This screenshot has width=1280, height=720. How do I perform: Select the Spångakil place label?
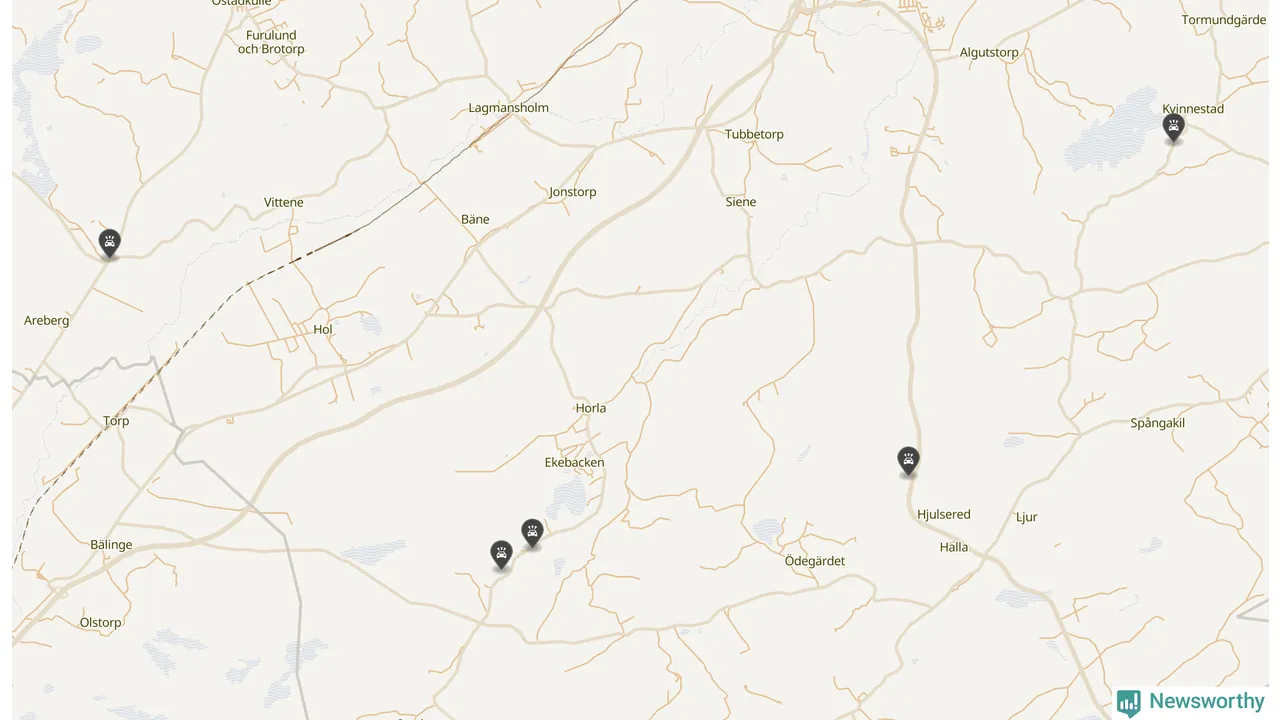point(1158,423)
